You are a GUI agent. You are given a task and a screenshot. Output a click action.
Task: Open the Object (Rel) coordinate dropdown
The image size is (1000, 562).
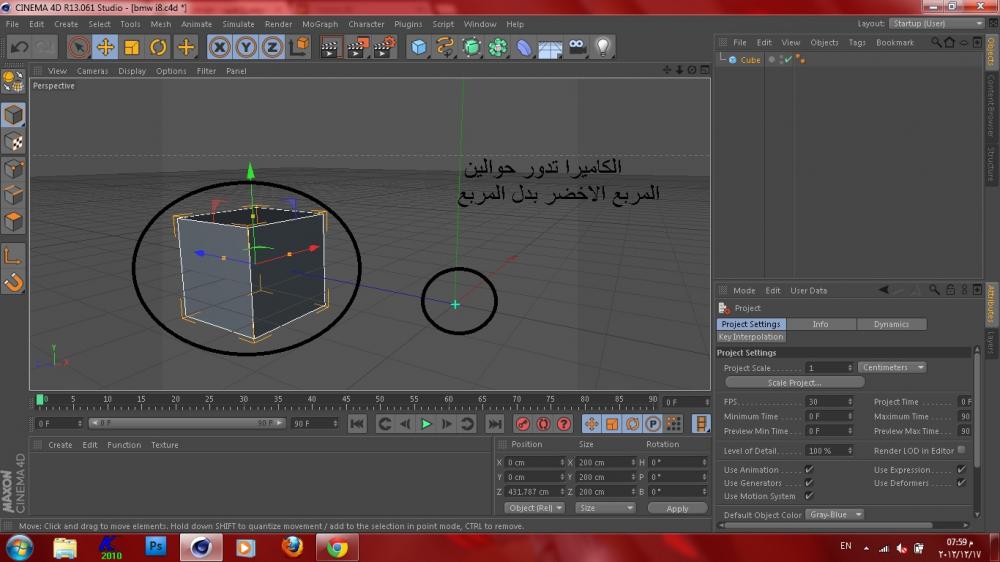[x=535, y=508]
